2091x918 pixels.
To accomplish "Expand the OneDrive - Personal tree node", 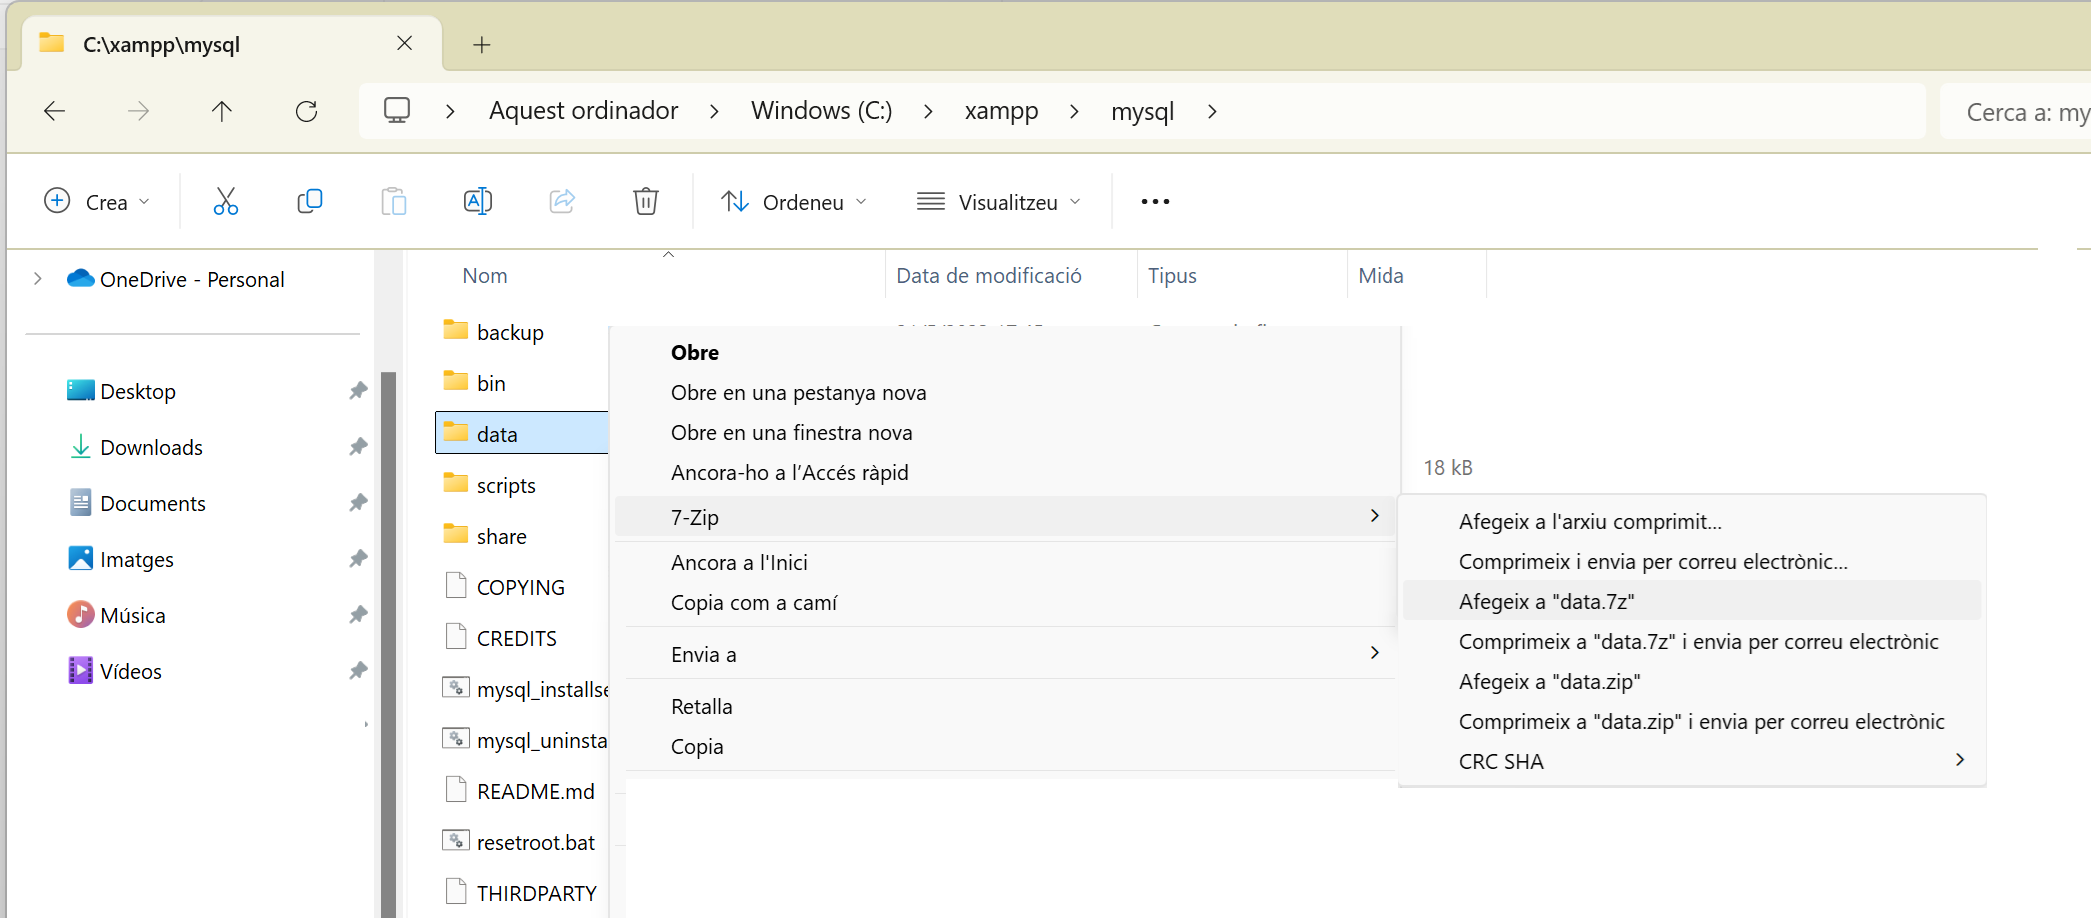I will (x=38, y=279).
